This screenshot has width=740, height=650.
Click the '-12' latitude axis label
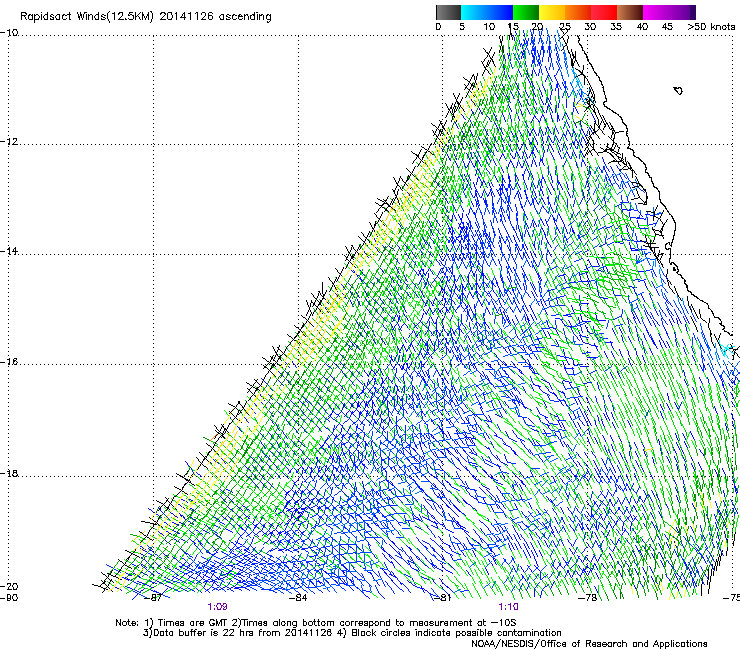pyautogui.click(x=9, y=142)
